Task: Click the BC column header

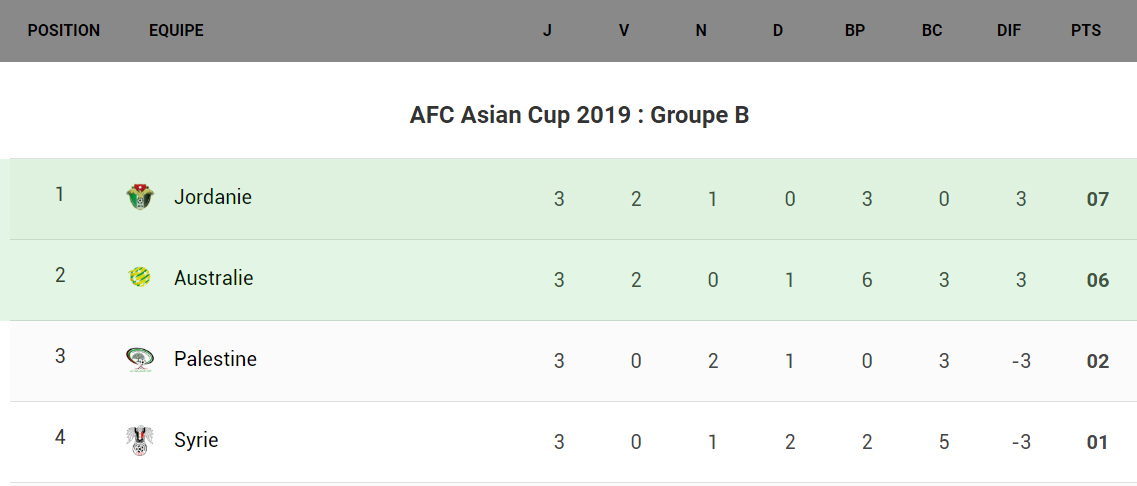Action: coord(932,31)
